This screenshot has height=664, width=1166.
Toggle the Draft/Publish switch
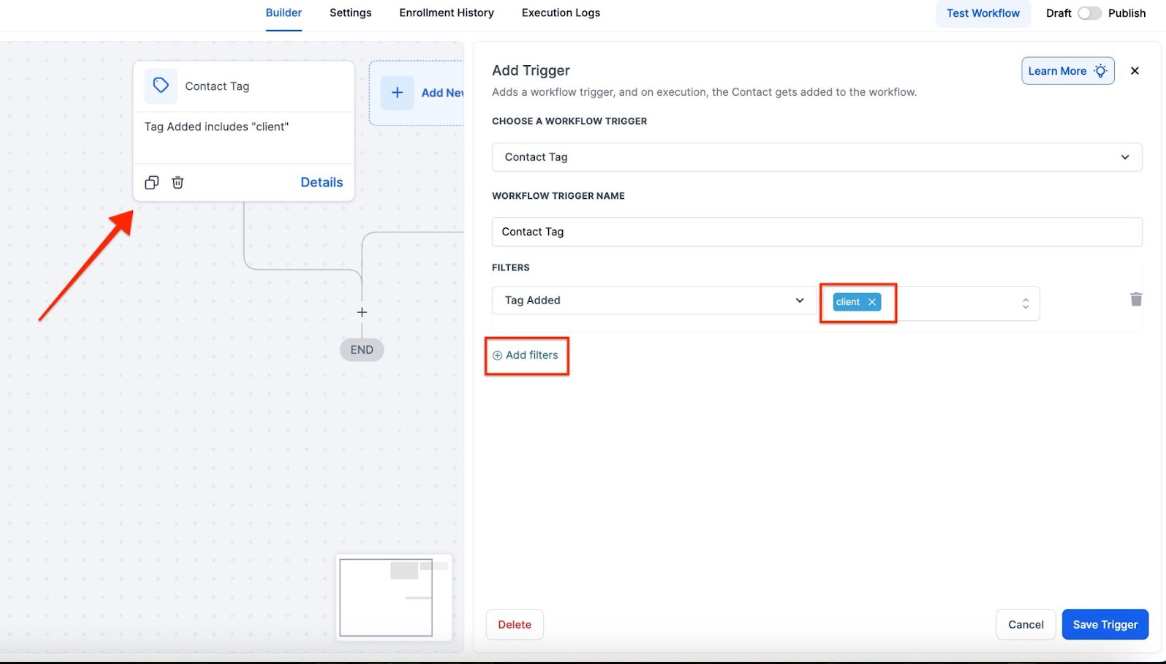point(1089,13)
